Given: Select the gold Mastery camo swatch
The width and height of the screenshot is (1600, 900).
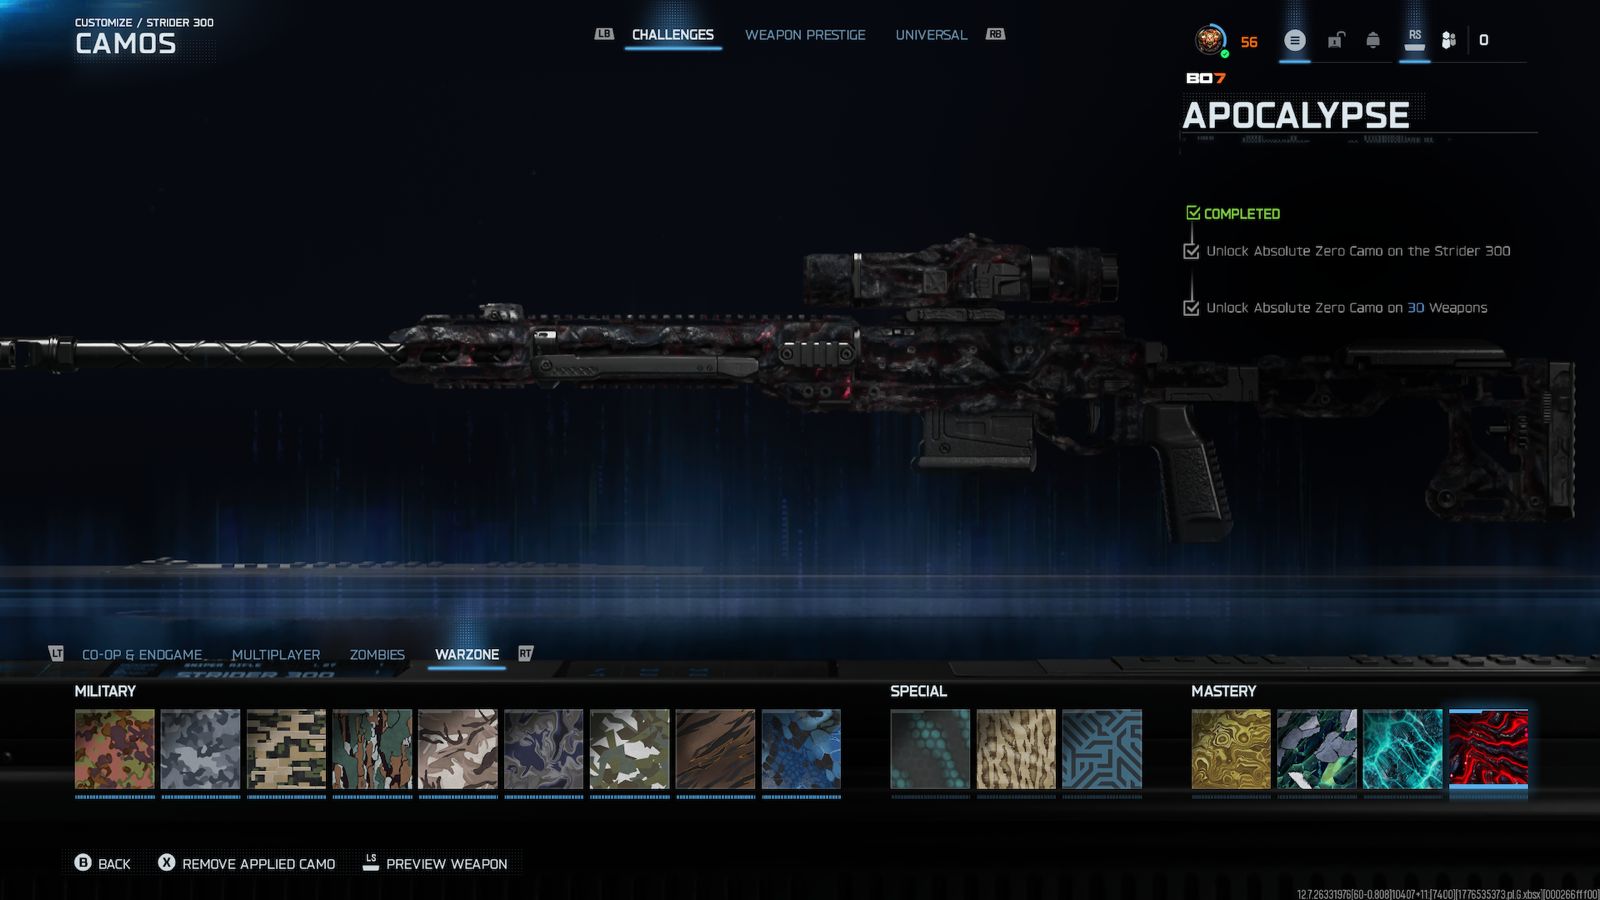Looking at the screenshot, I should (x=1231, y=750).
